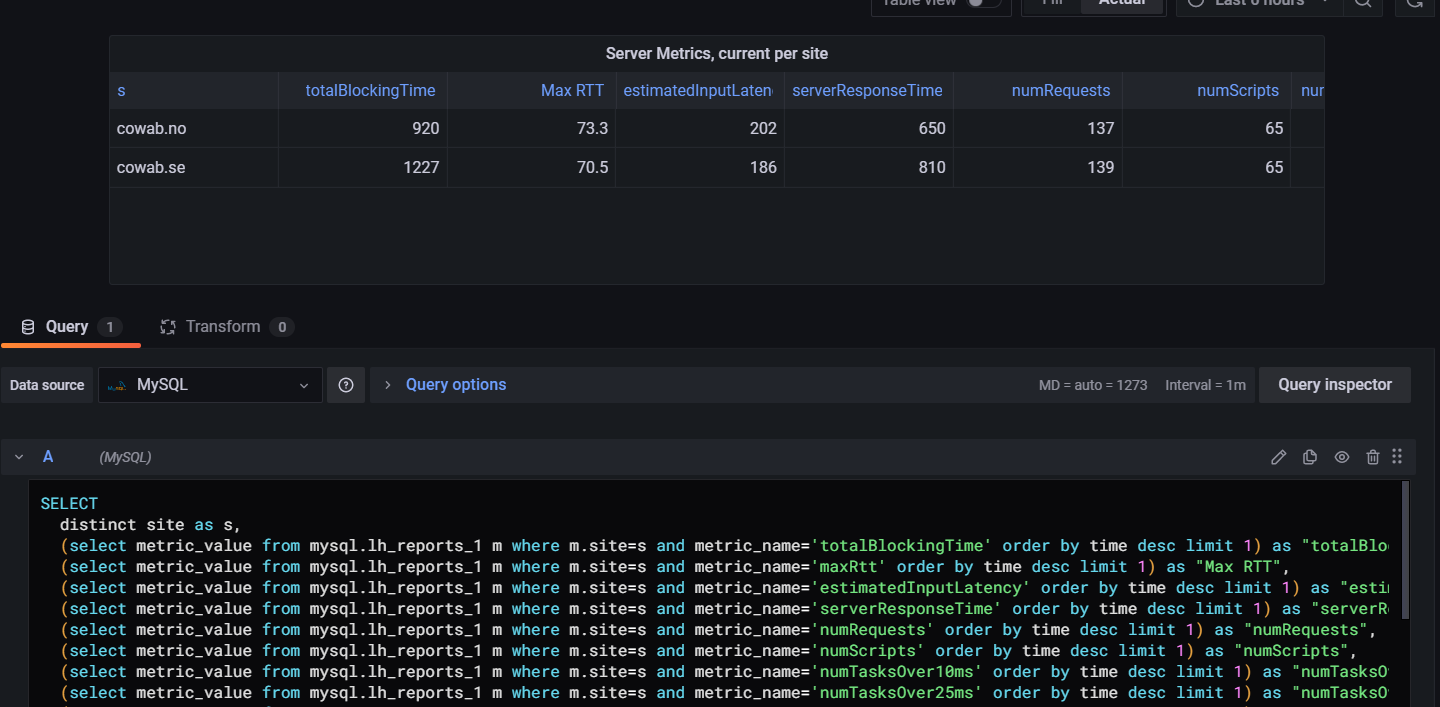Disable query A with the eye toggle

(1342, 457)
